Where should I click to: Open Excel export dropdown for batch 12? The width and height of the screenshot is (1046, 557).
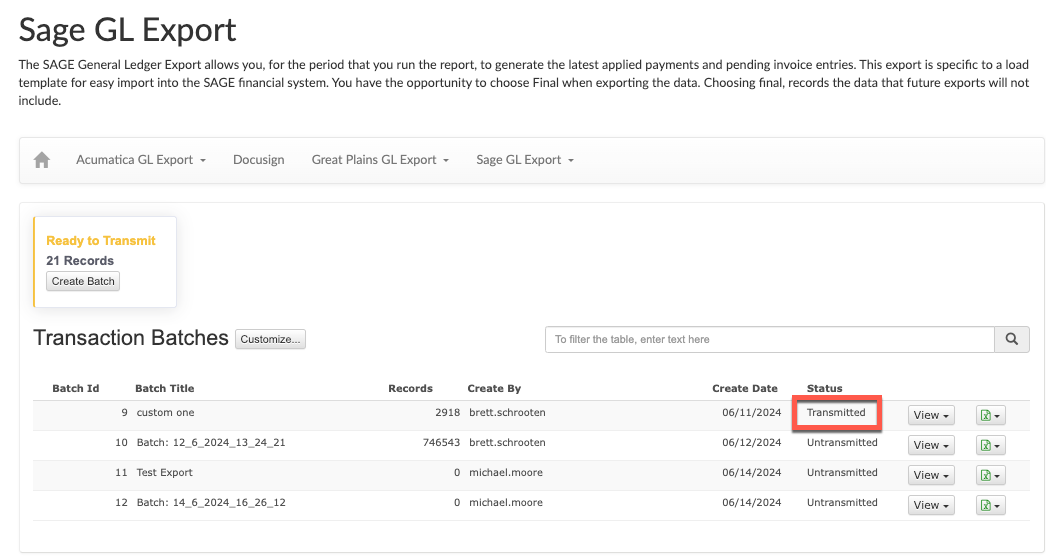[x=990, y=506]
